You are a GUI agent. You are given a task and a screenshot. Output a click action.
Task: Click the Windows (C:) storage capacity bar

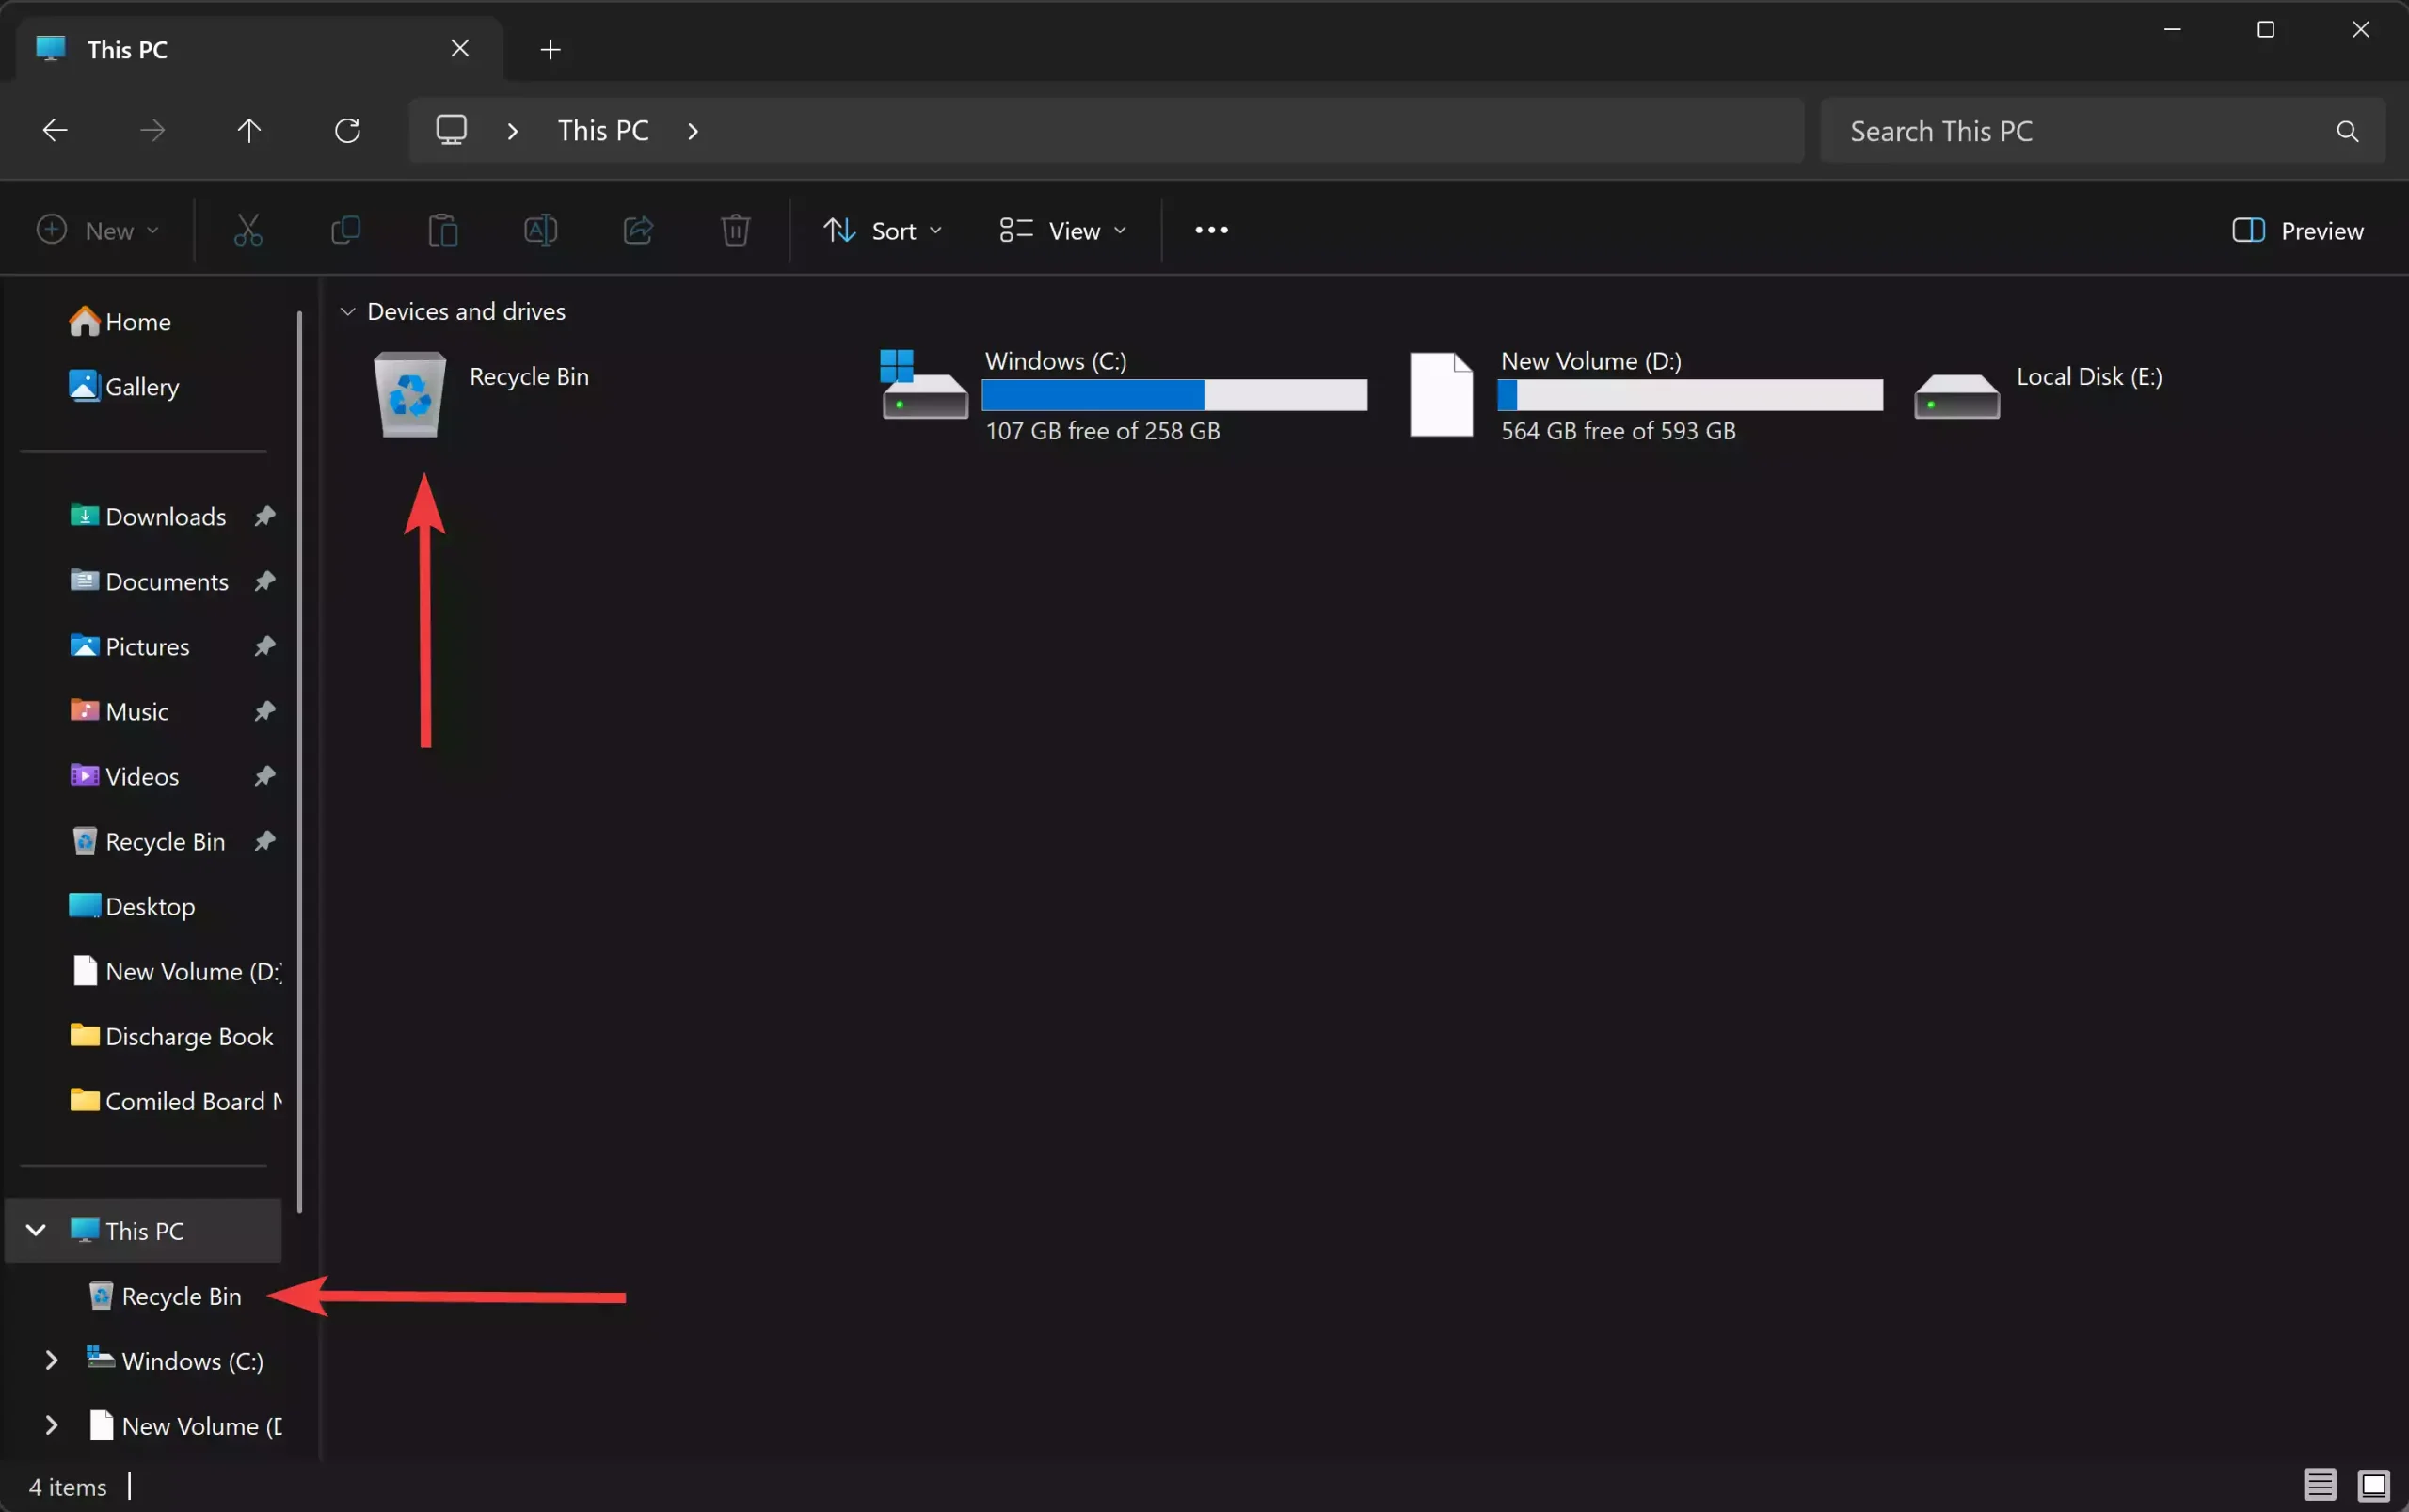coord(1175,396)
